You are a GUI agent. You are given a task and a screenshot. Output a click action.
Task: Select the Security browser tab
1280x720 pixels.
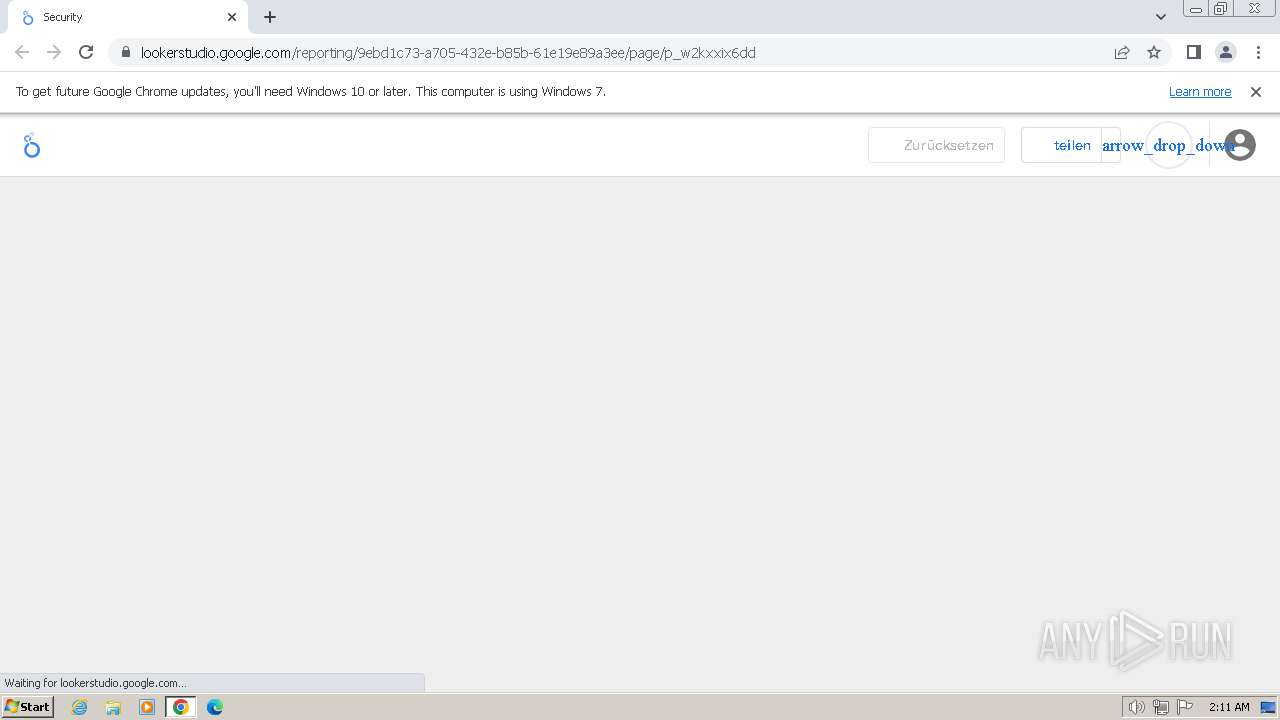coord(128,17)
